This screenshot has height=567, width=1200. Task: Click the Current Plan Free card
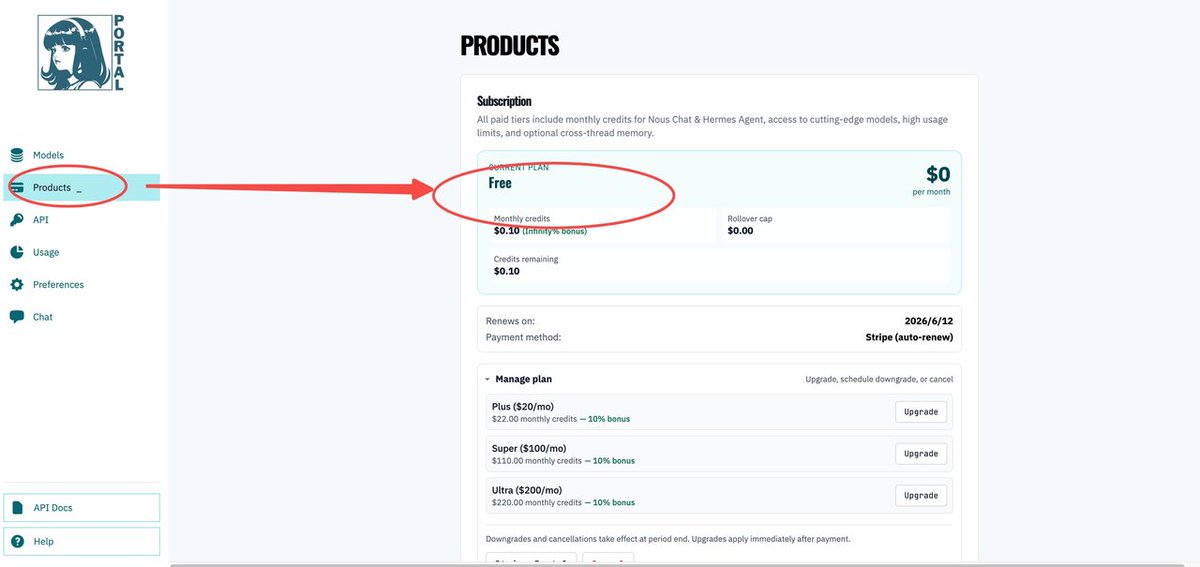coord(719,222)
